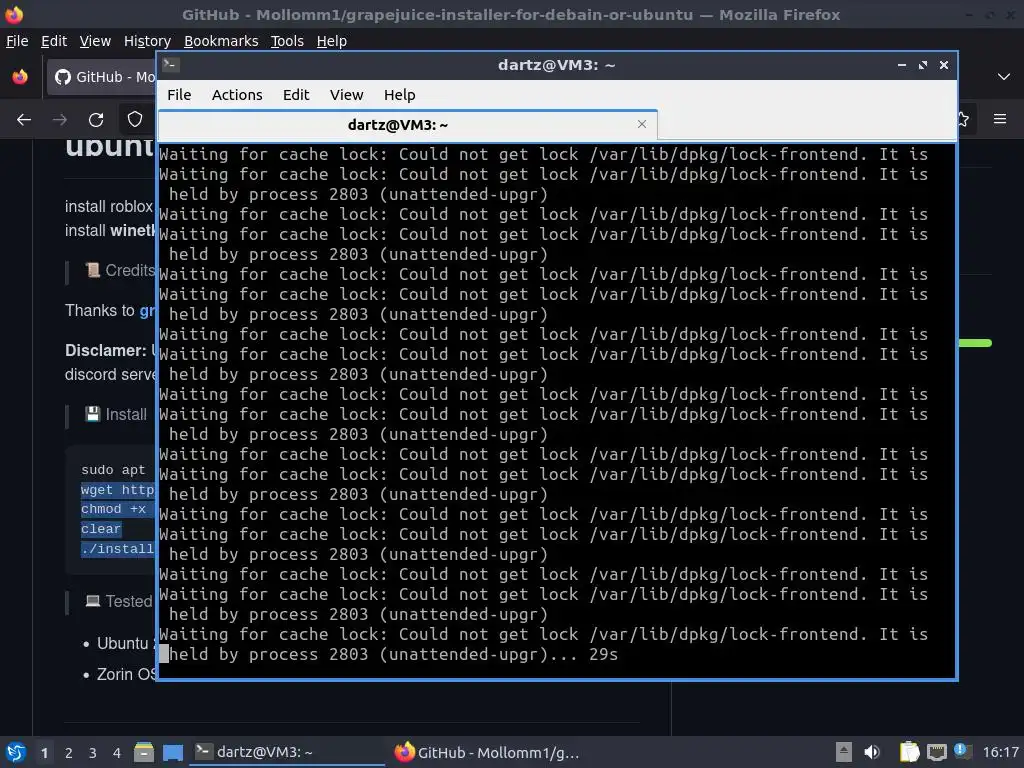This screenshot has width=1024, height=768.
Task: Expand the list all tabs dropdown
Action: 1004,77
